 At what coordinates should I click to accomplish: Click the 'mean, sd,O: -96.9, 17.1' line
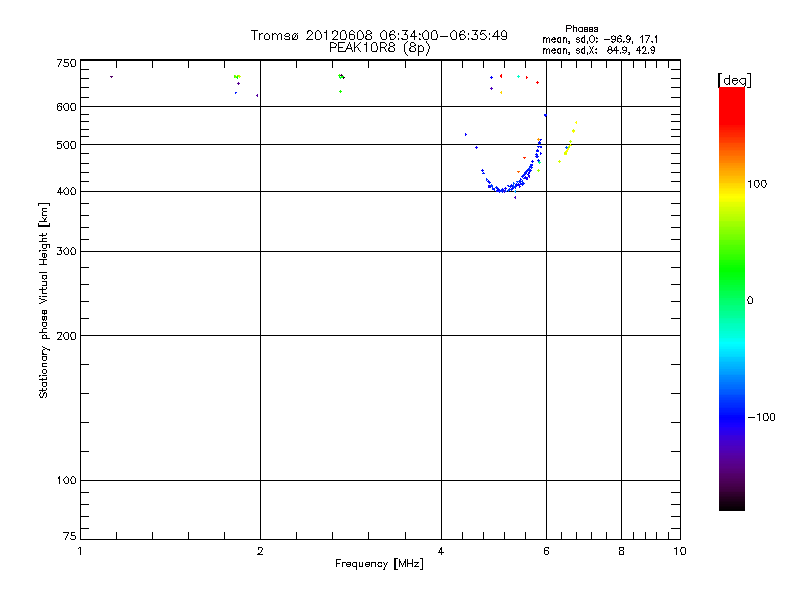tap(600, 39)
